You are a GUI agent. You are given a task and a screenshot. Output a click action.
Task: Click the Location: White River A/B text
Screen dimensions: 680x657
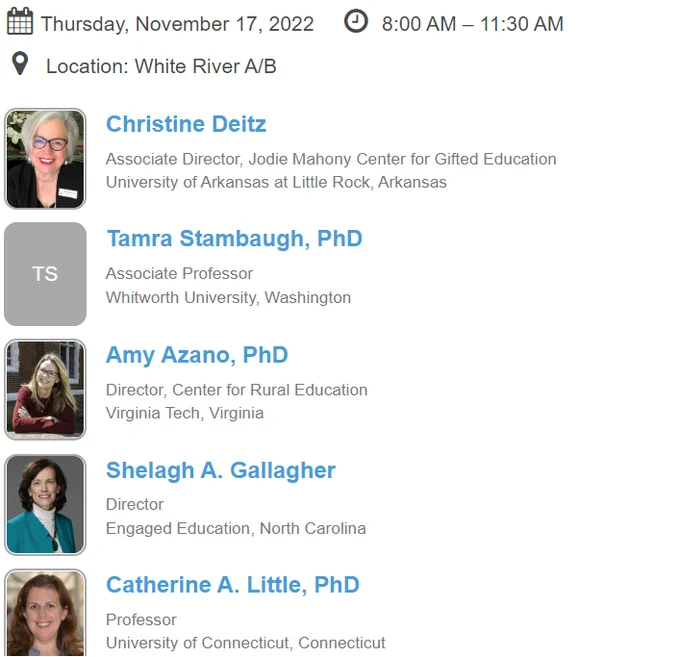point(161,66)
